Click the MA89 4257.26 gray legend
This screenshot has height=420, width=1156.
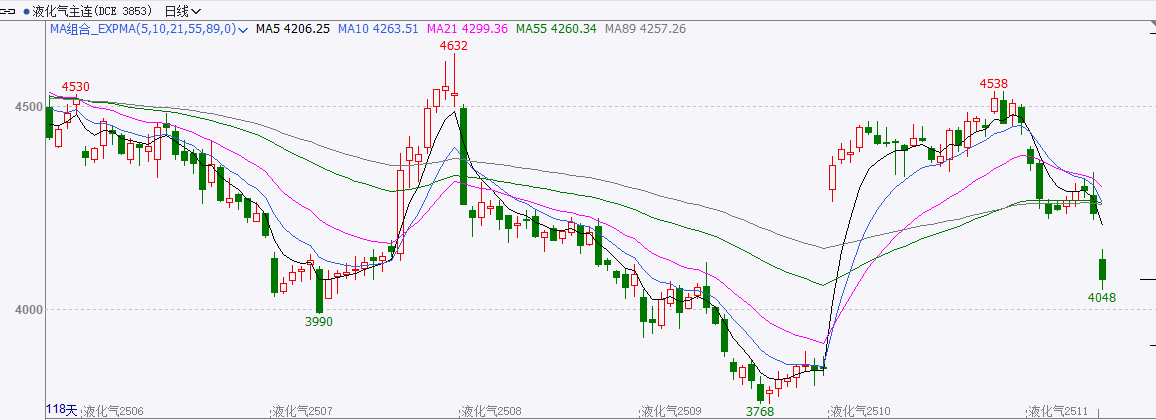tap(645, 29)
